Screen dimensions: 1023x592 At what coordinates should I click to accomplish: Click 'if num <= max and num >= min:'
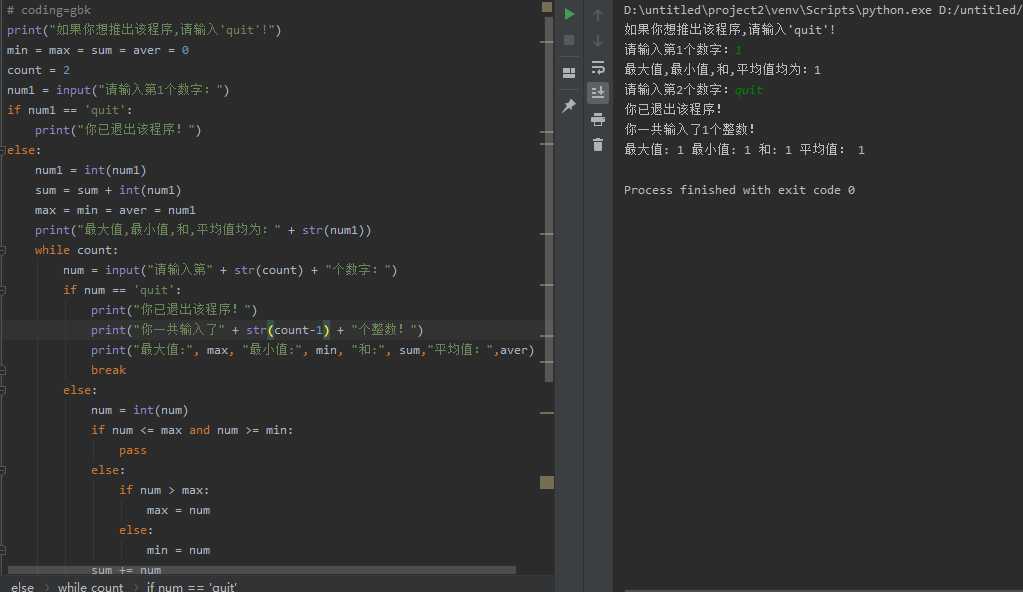coord(192,430)
